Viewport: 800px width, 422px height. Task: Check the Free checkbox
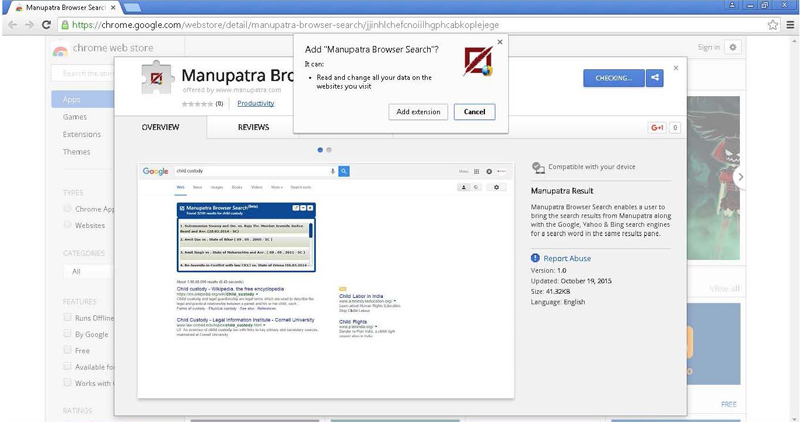[67, 350]
